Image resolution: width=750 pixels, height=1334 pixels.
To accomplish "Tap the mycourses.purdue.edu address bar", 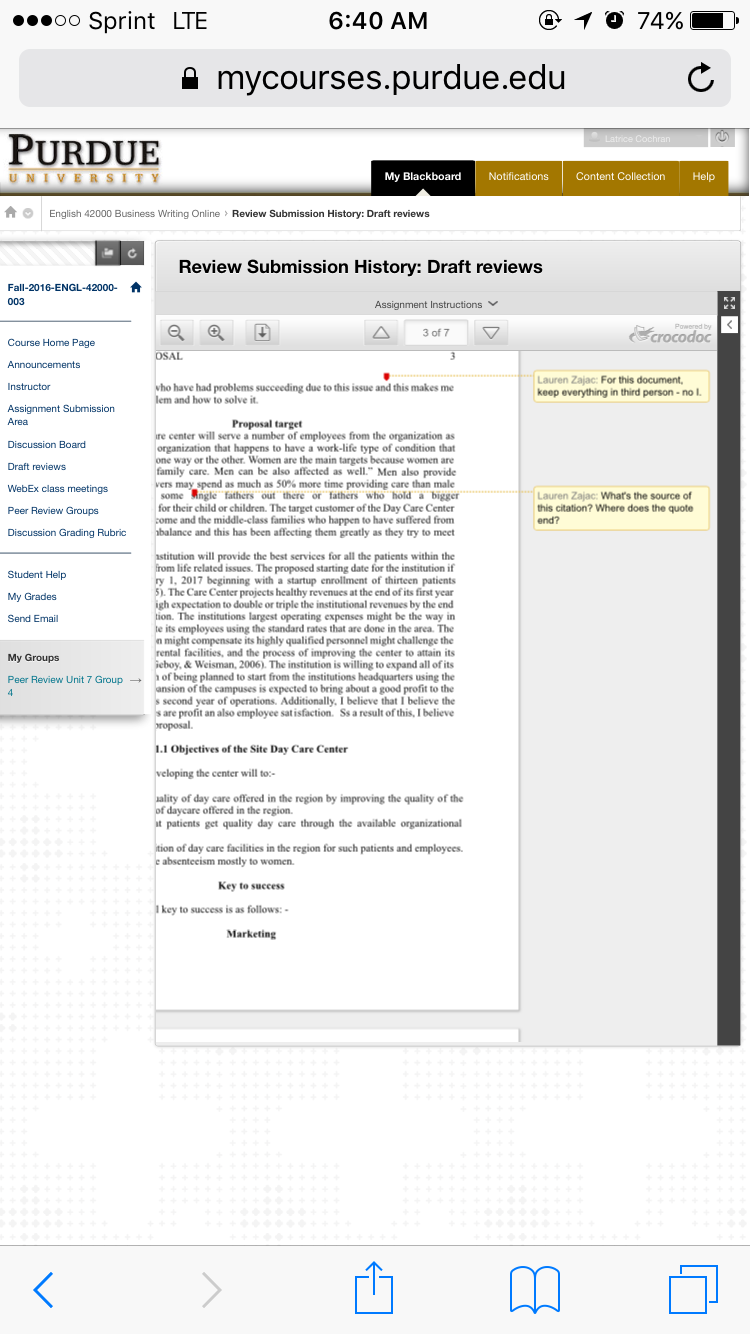I will click(x=375, y=78).
